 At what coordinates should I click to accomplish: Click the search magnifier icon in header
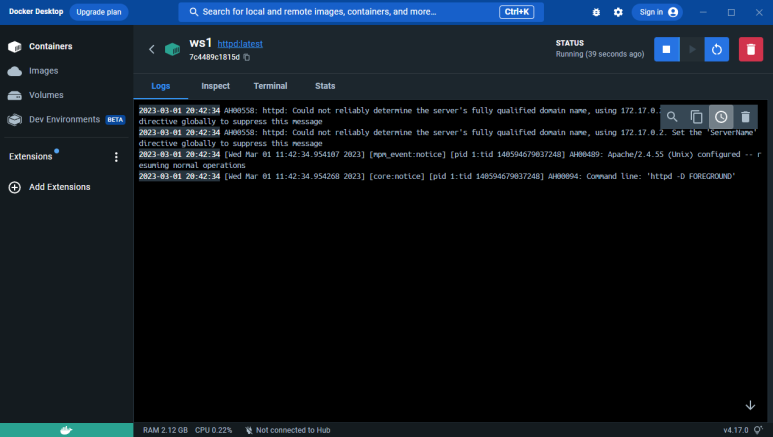pos(194,12)
